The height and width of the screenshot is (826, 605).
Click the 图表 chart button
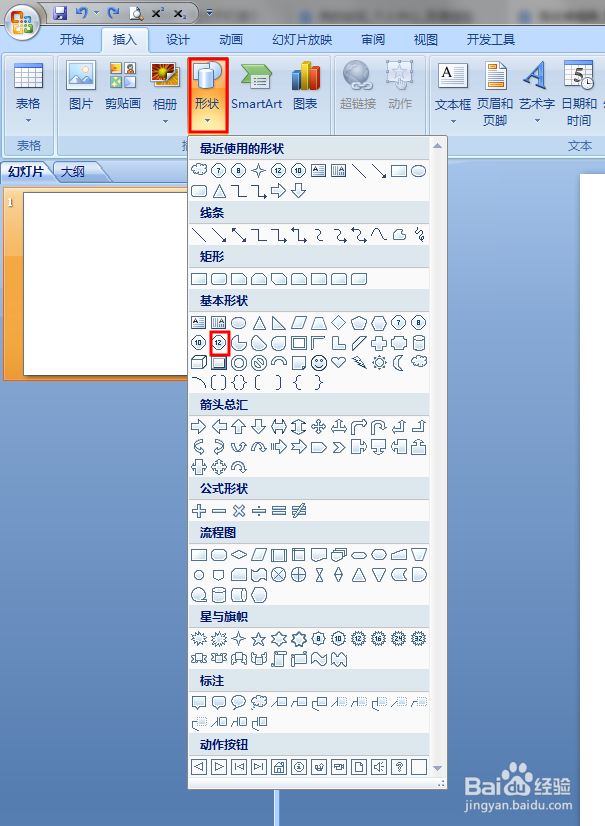pos(306,86)
